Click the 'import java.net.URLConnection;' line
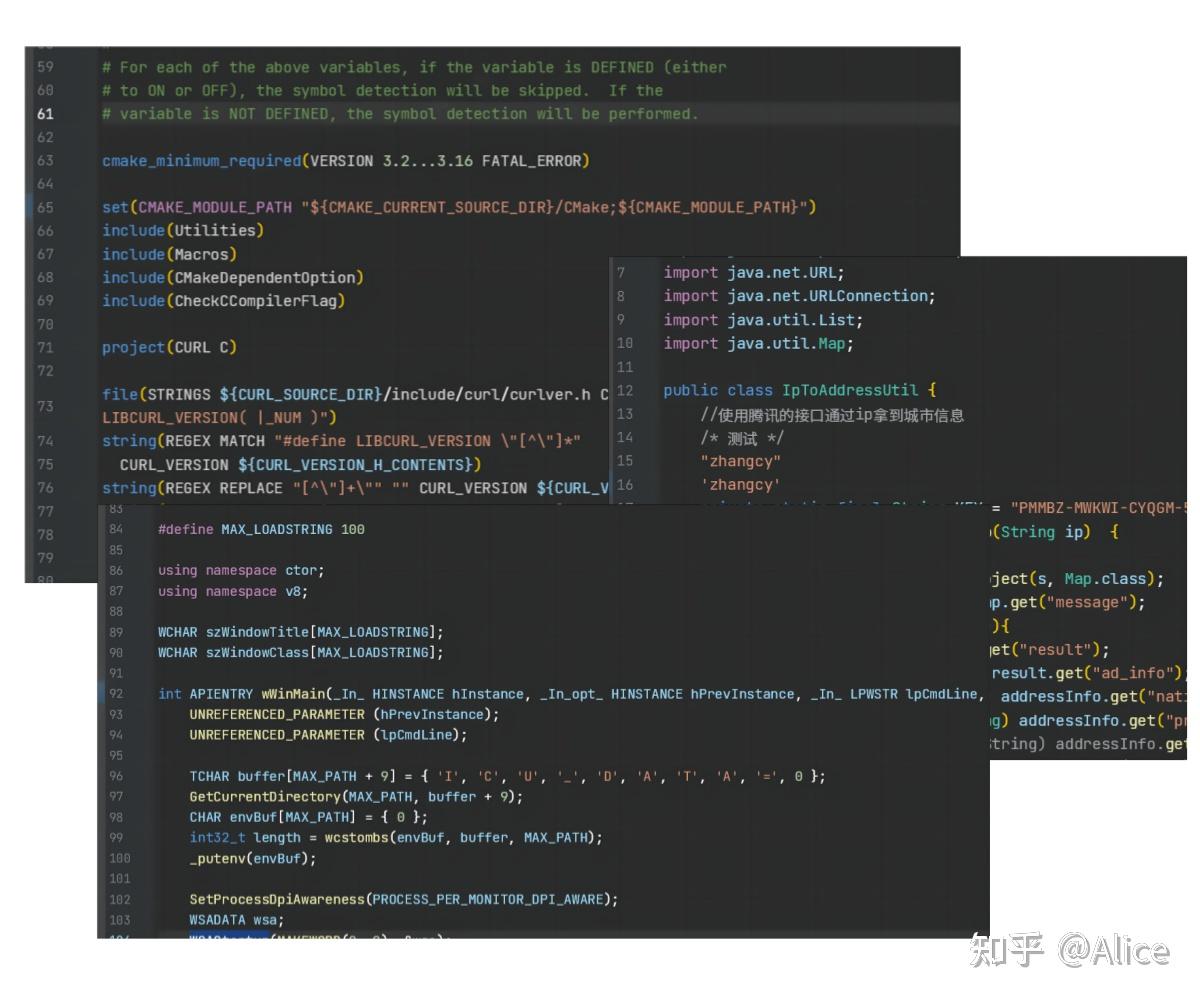Image resolution: width=1200 pixels, height=1000 pixels. [x=800, y=296]
